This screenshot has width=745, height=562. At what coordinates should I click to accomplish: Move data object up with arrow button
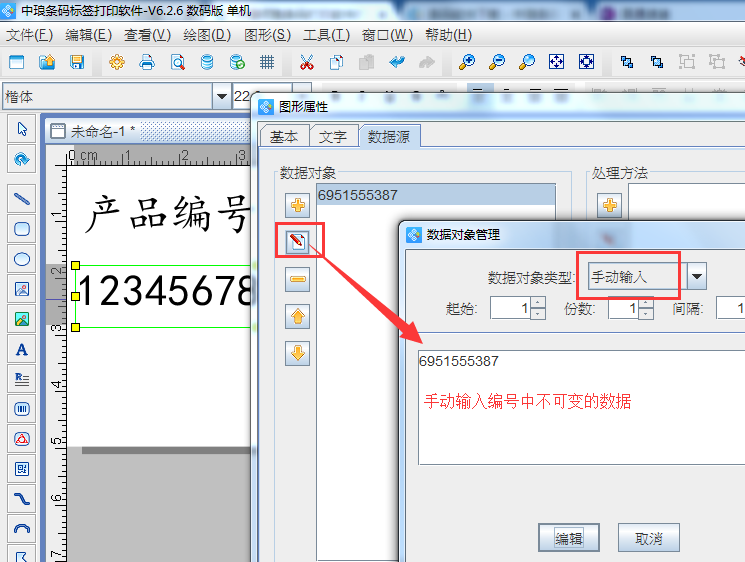[x=297, y=317]
